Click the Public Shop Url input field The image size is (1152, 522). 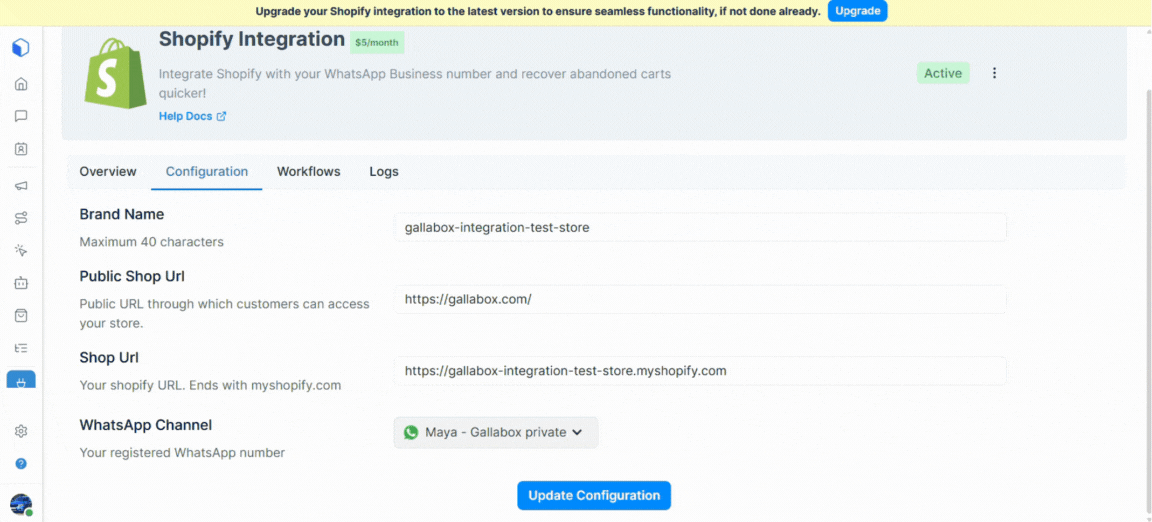click(x=699, y=299)
